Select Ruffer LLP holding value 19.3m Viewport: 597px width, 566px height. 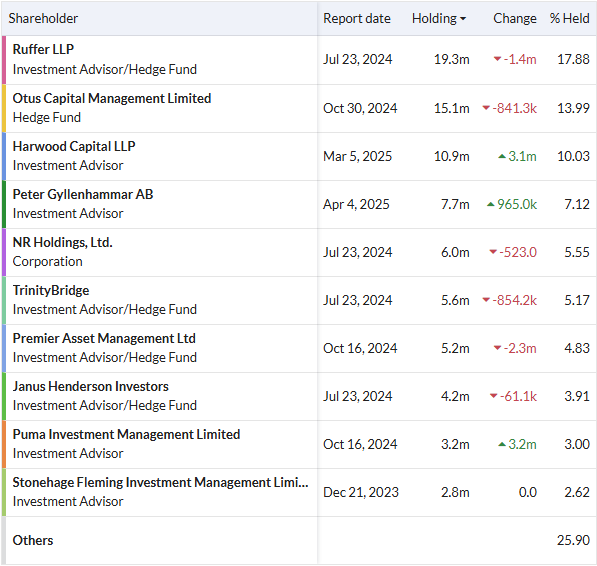452,59
